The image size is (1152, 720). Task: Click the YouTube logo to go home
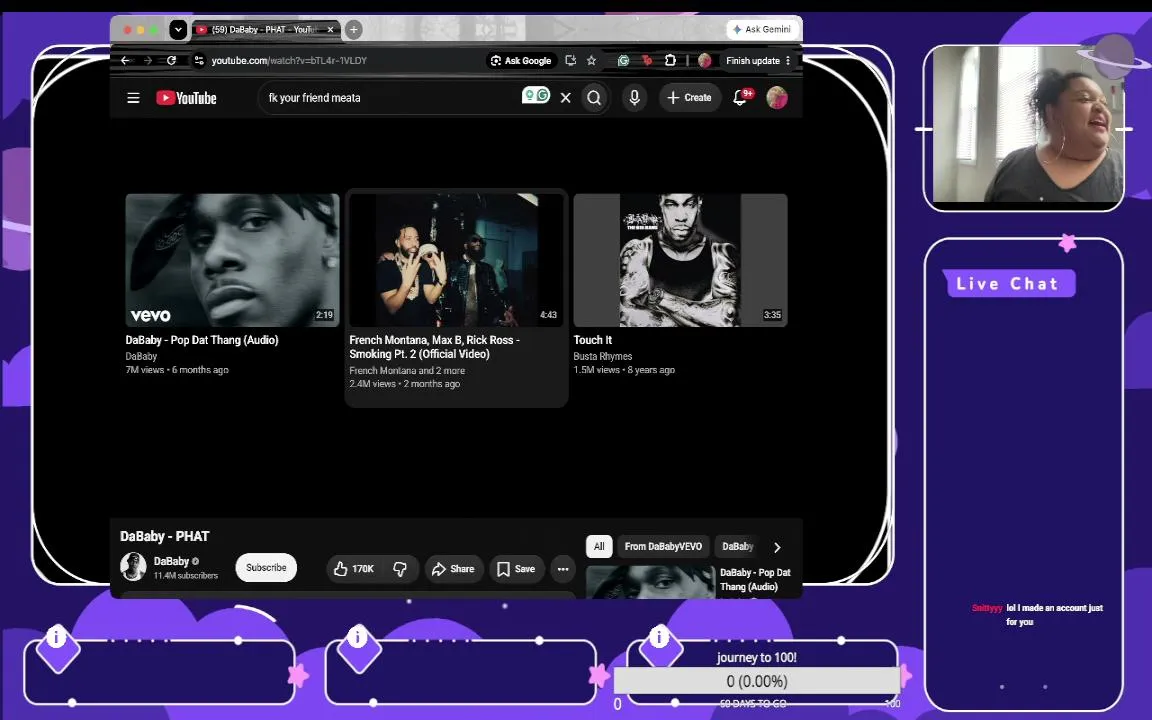[187, 98]
